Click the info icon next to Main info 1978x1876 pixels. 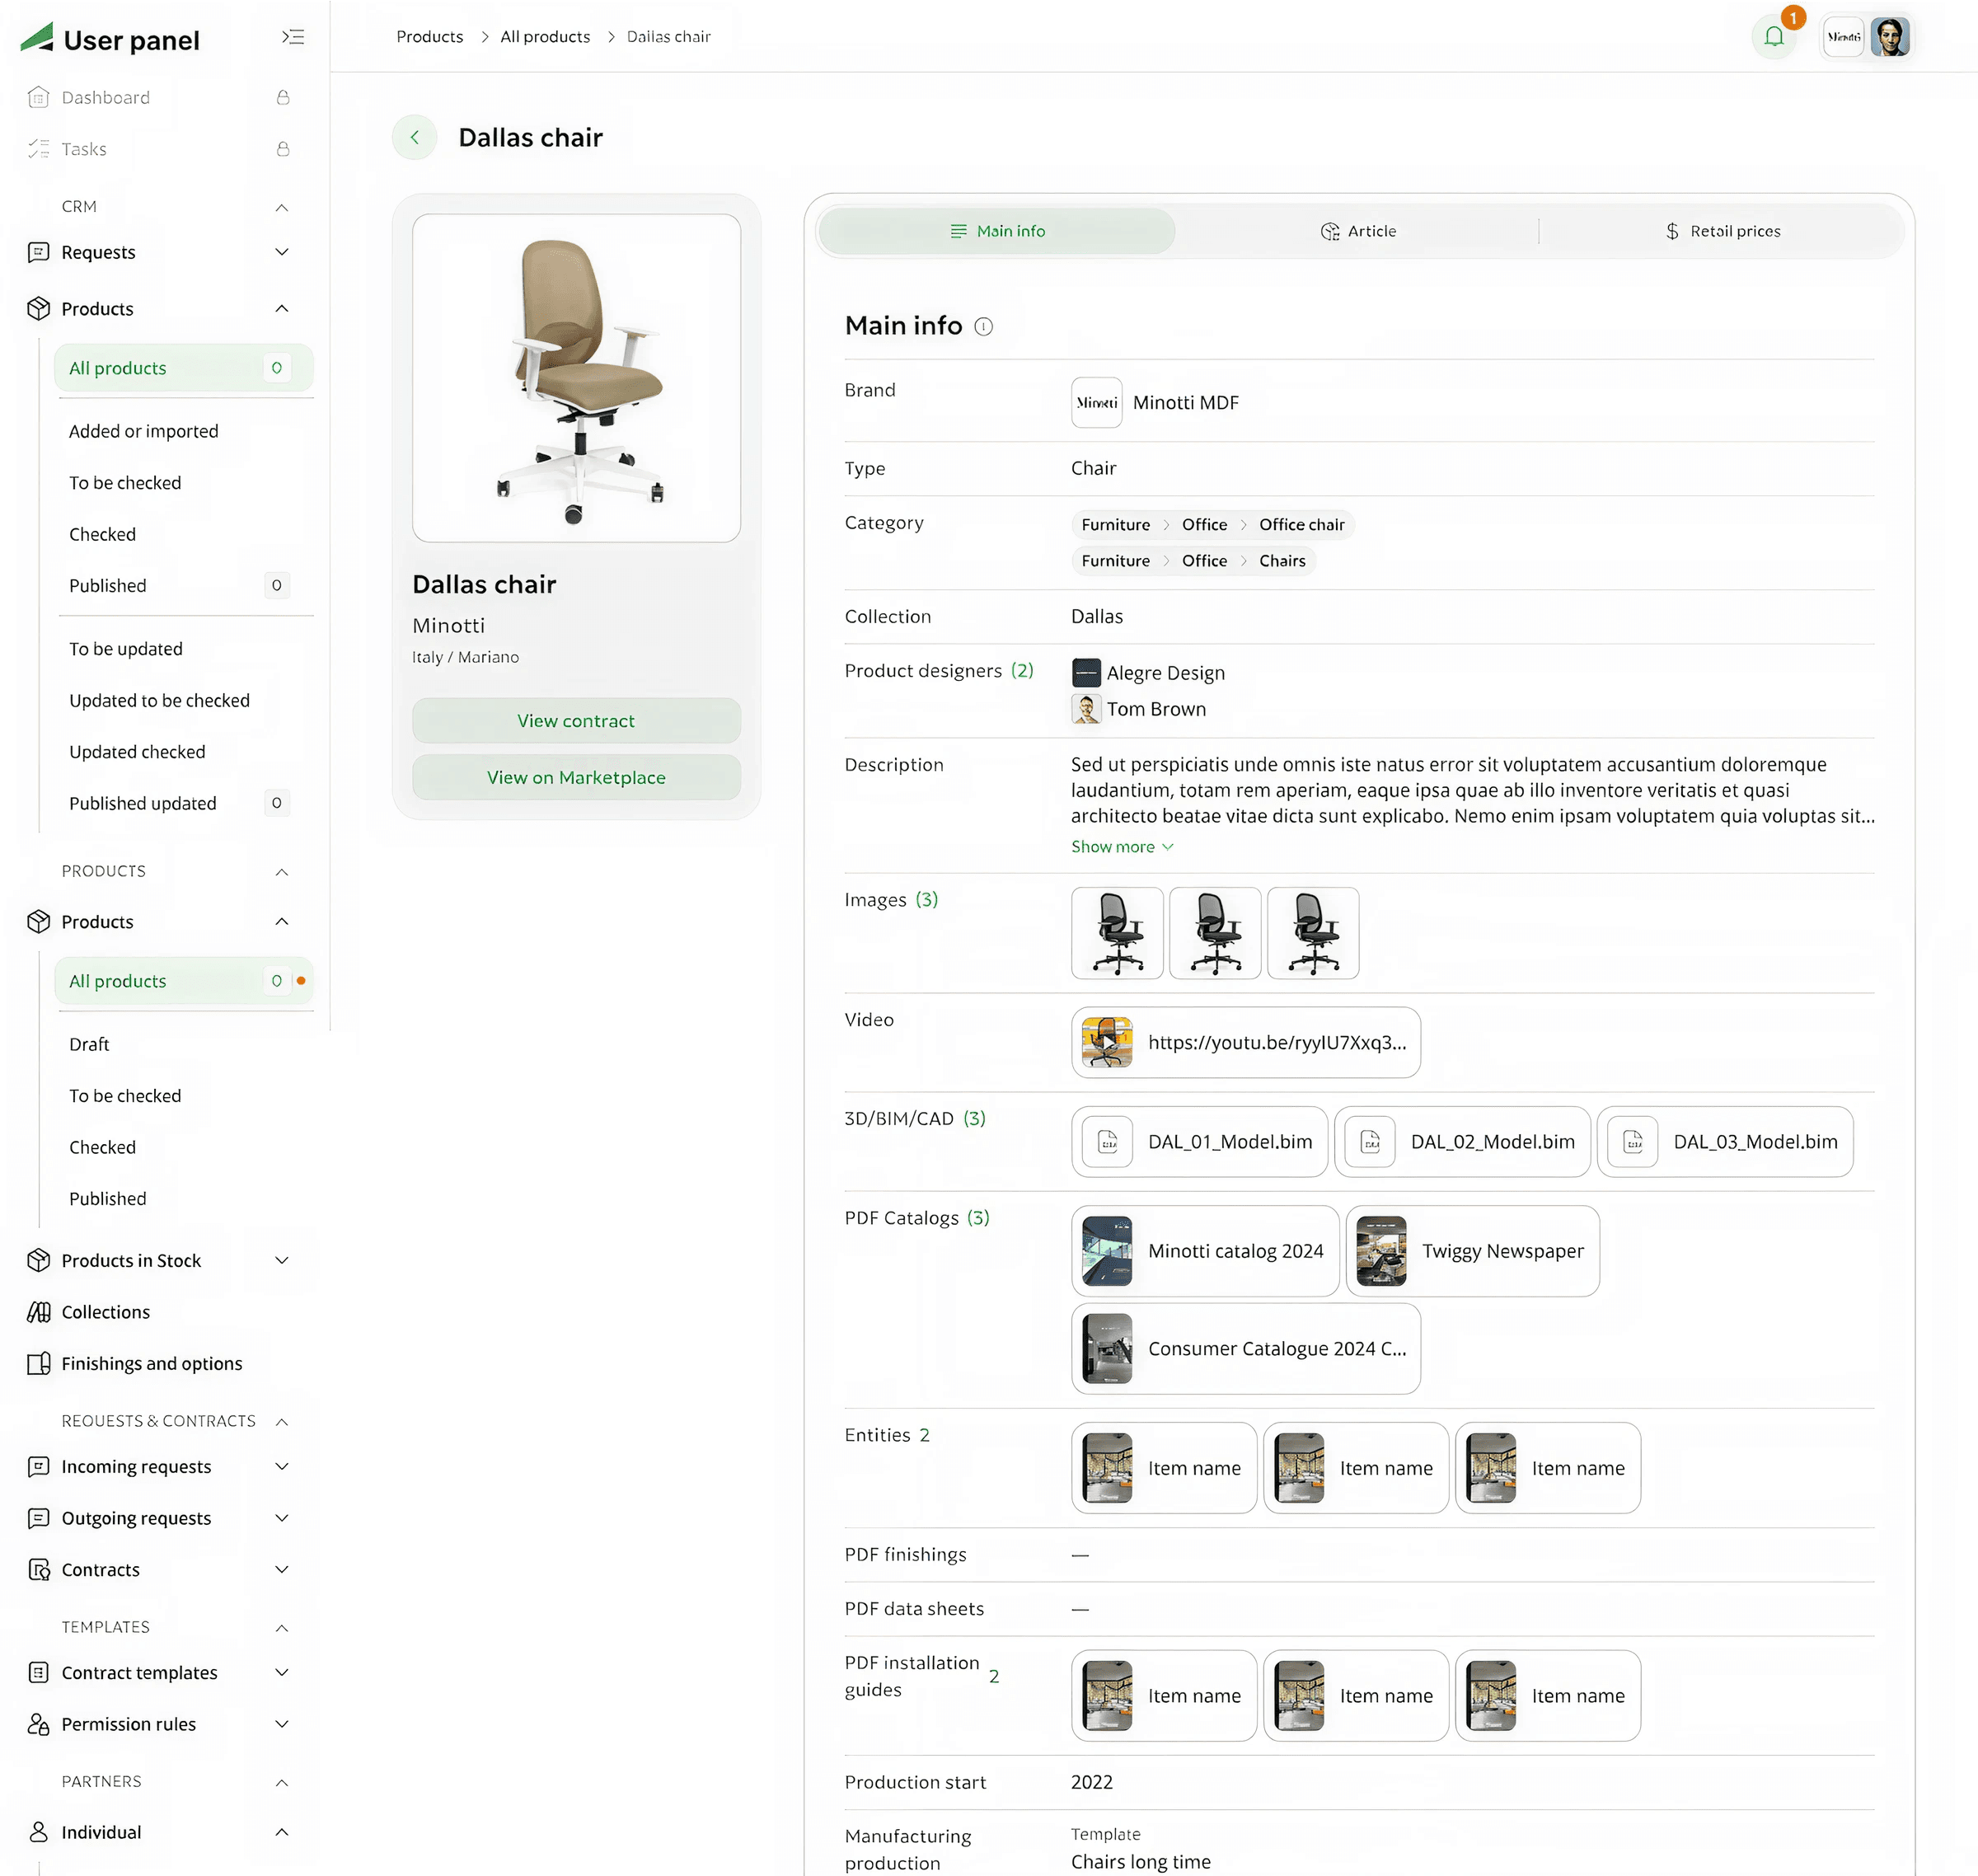click(983, 326)
